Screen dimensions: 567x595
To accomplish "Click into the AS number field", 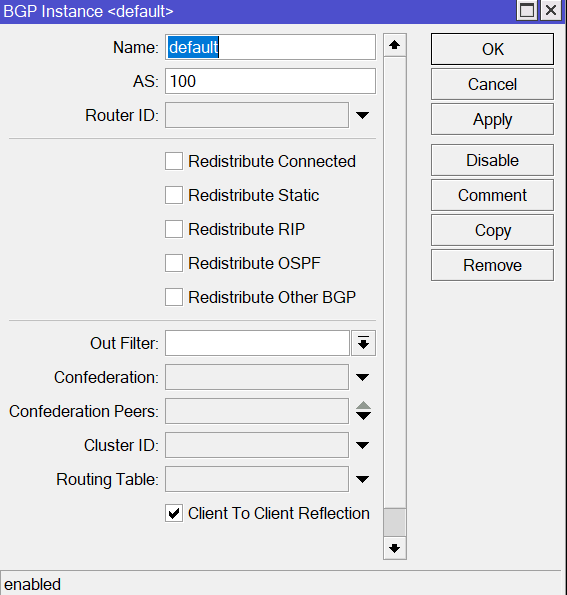I will click(x=270, y=81).
